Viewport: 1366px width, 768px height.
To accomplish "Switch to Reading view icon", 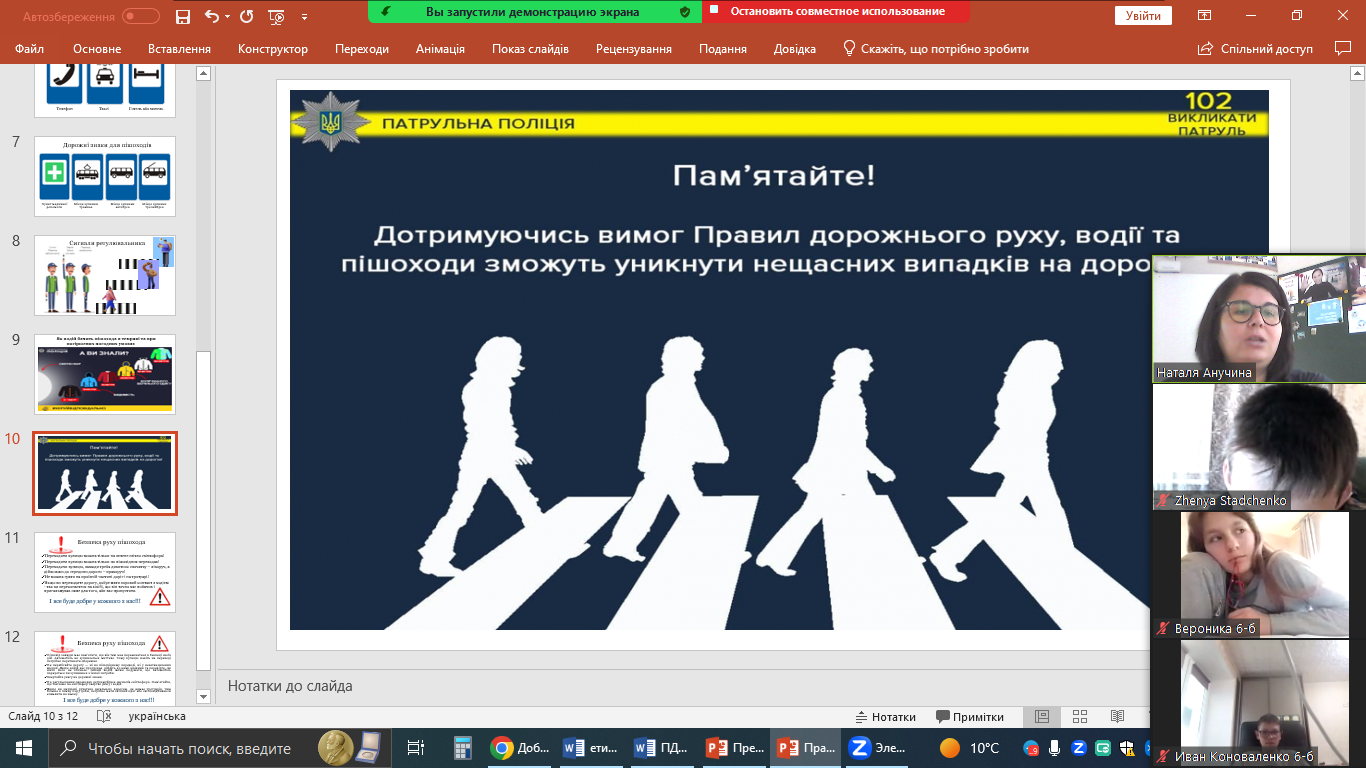I will [1117, 717].
